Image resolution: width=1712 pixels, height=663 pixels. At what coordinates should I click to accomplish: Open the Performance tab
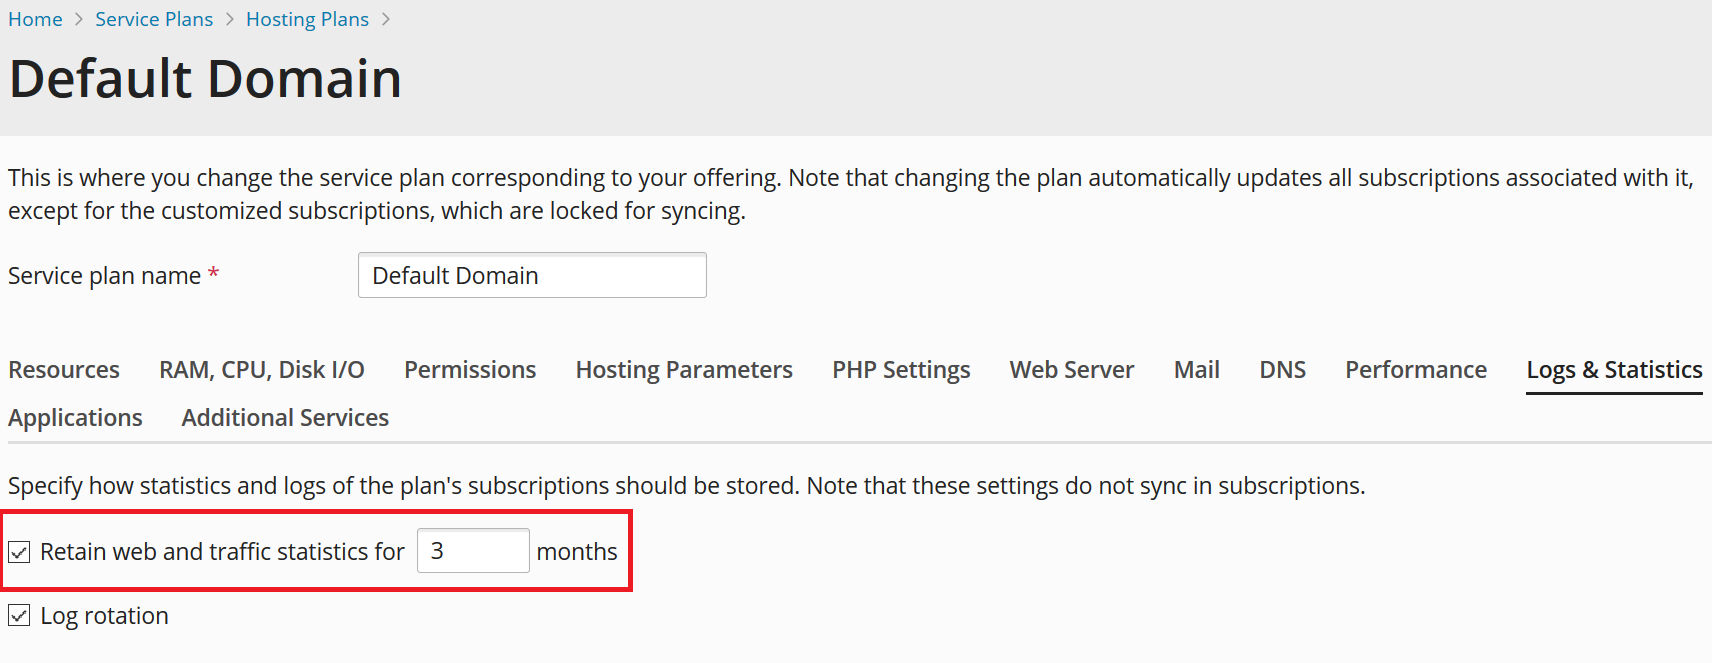pyautogui.click(x=1415, y=370)
